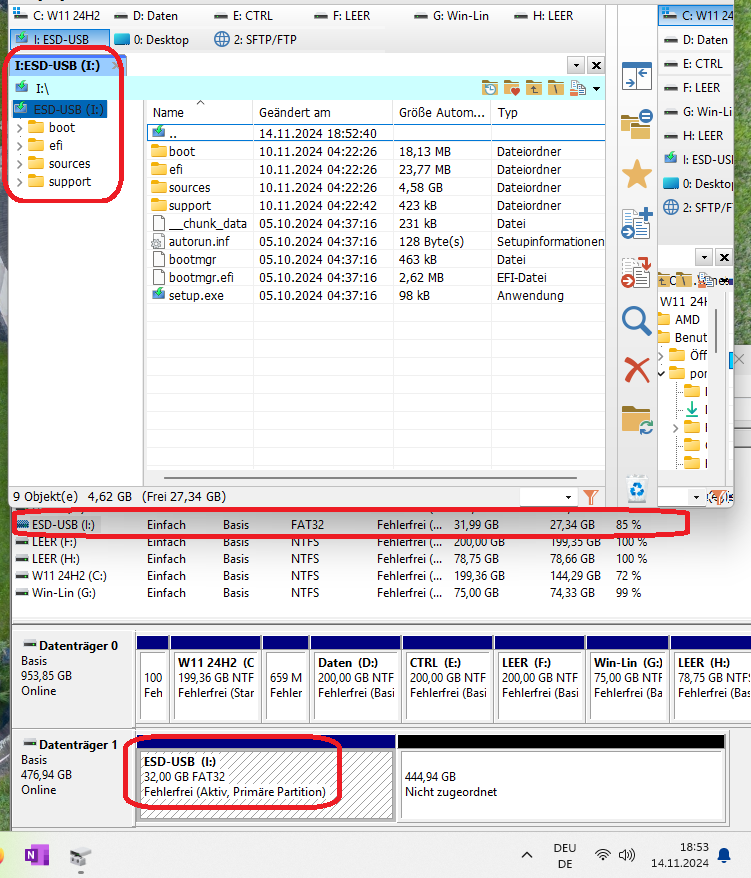Go to parent folder via up-arrow icon
The width and height of the screenshot is (751, 878).
pyautogui.click(x=534, y=88)
